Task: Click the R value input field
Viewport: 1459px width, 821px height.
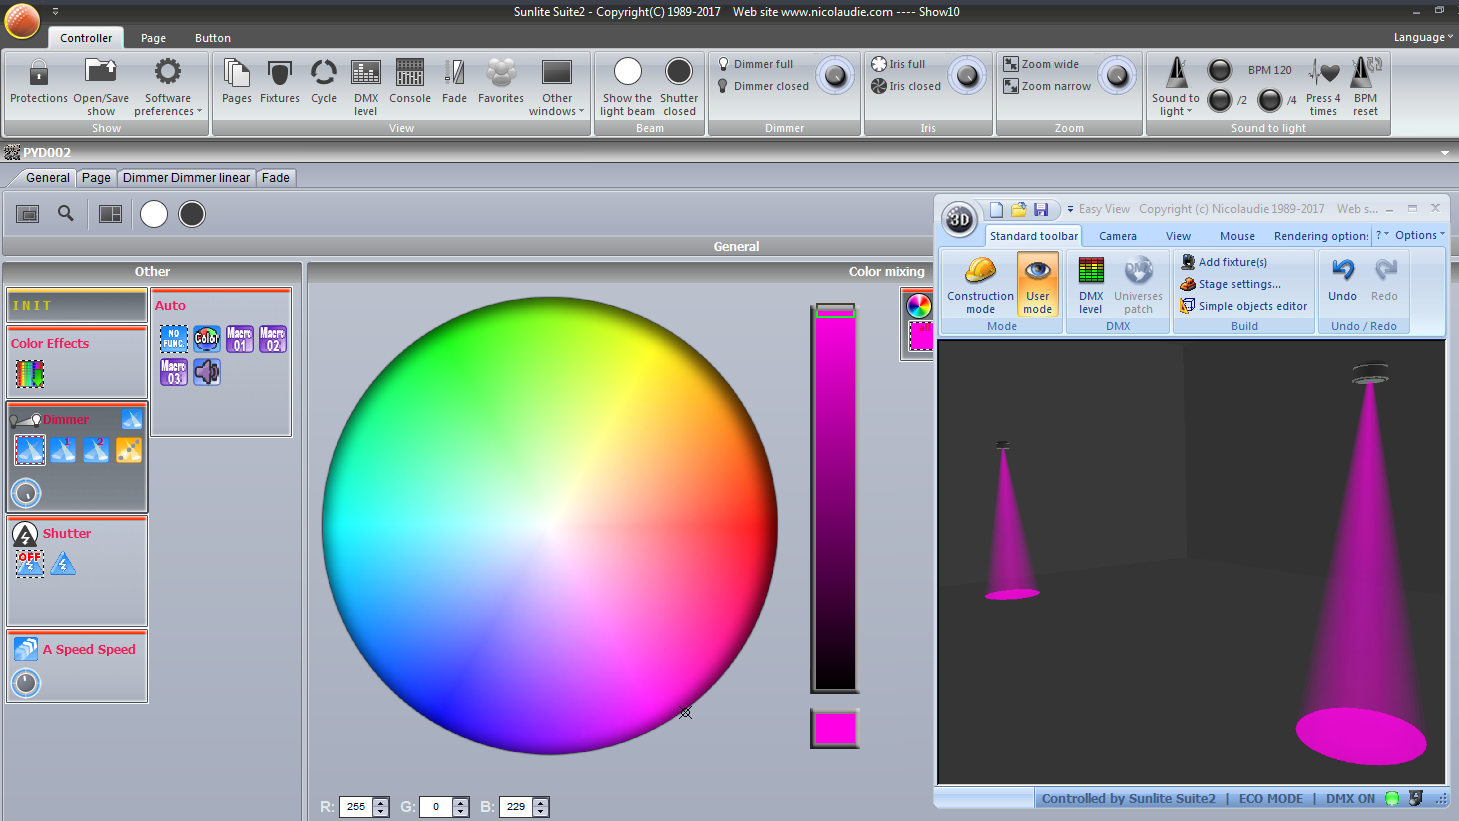Action: coord(356,807)
